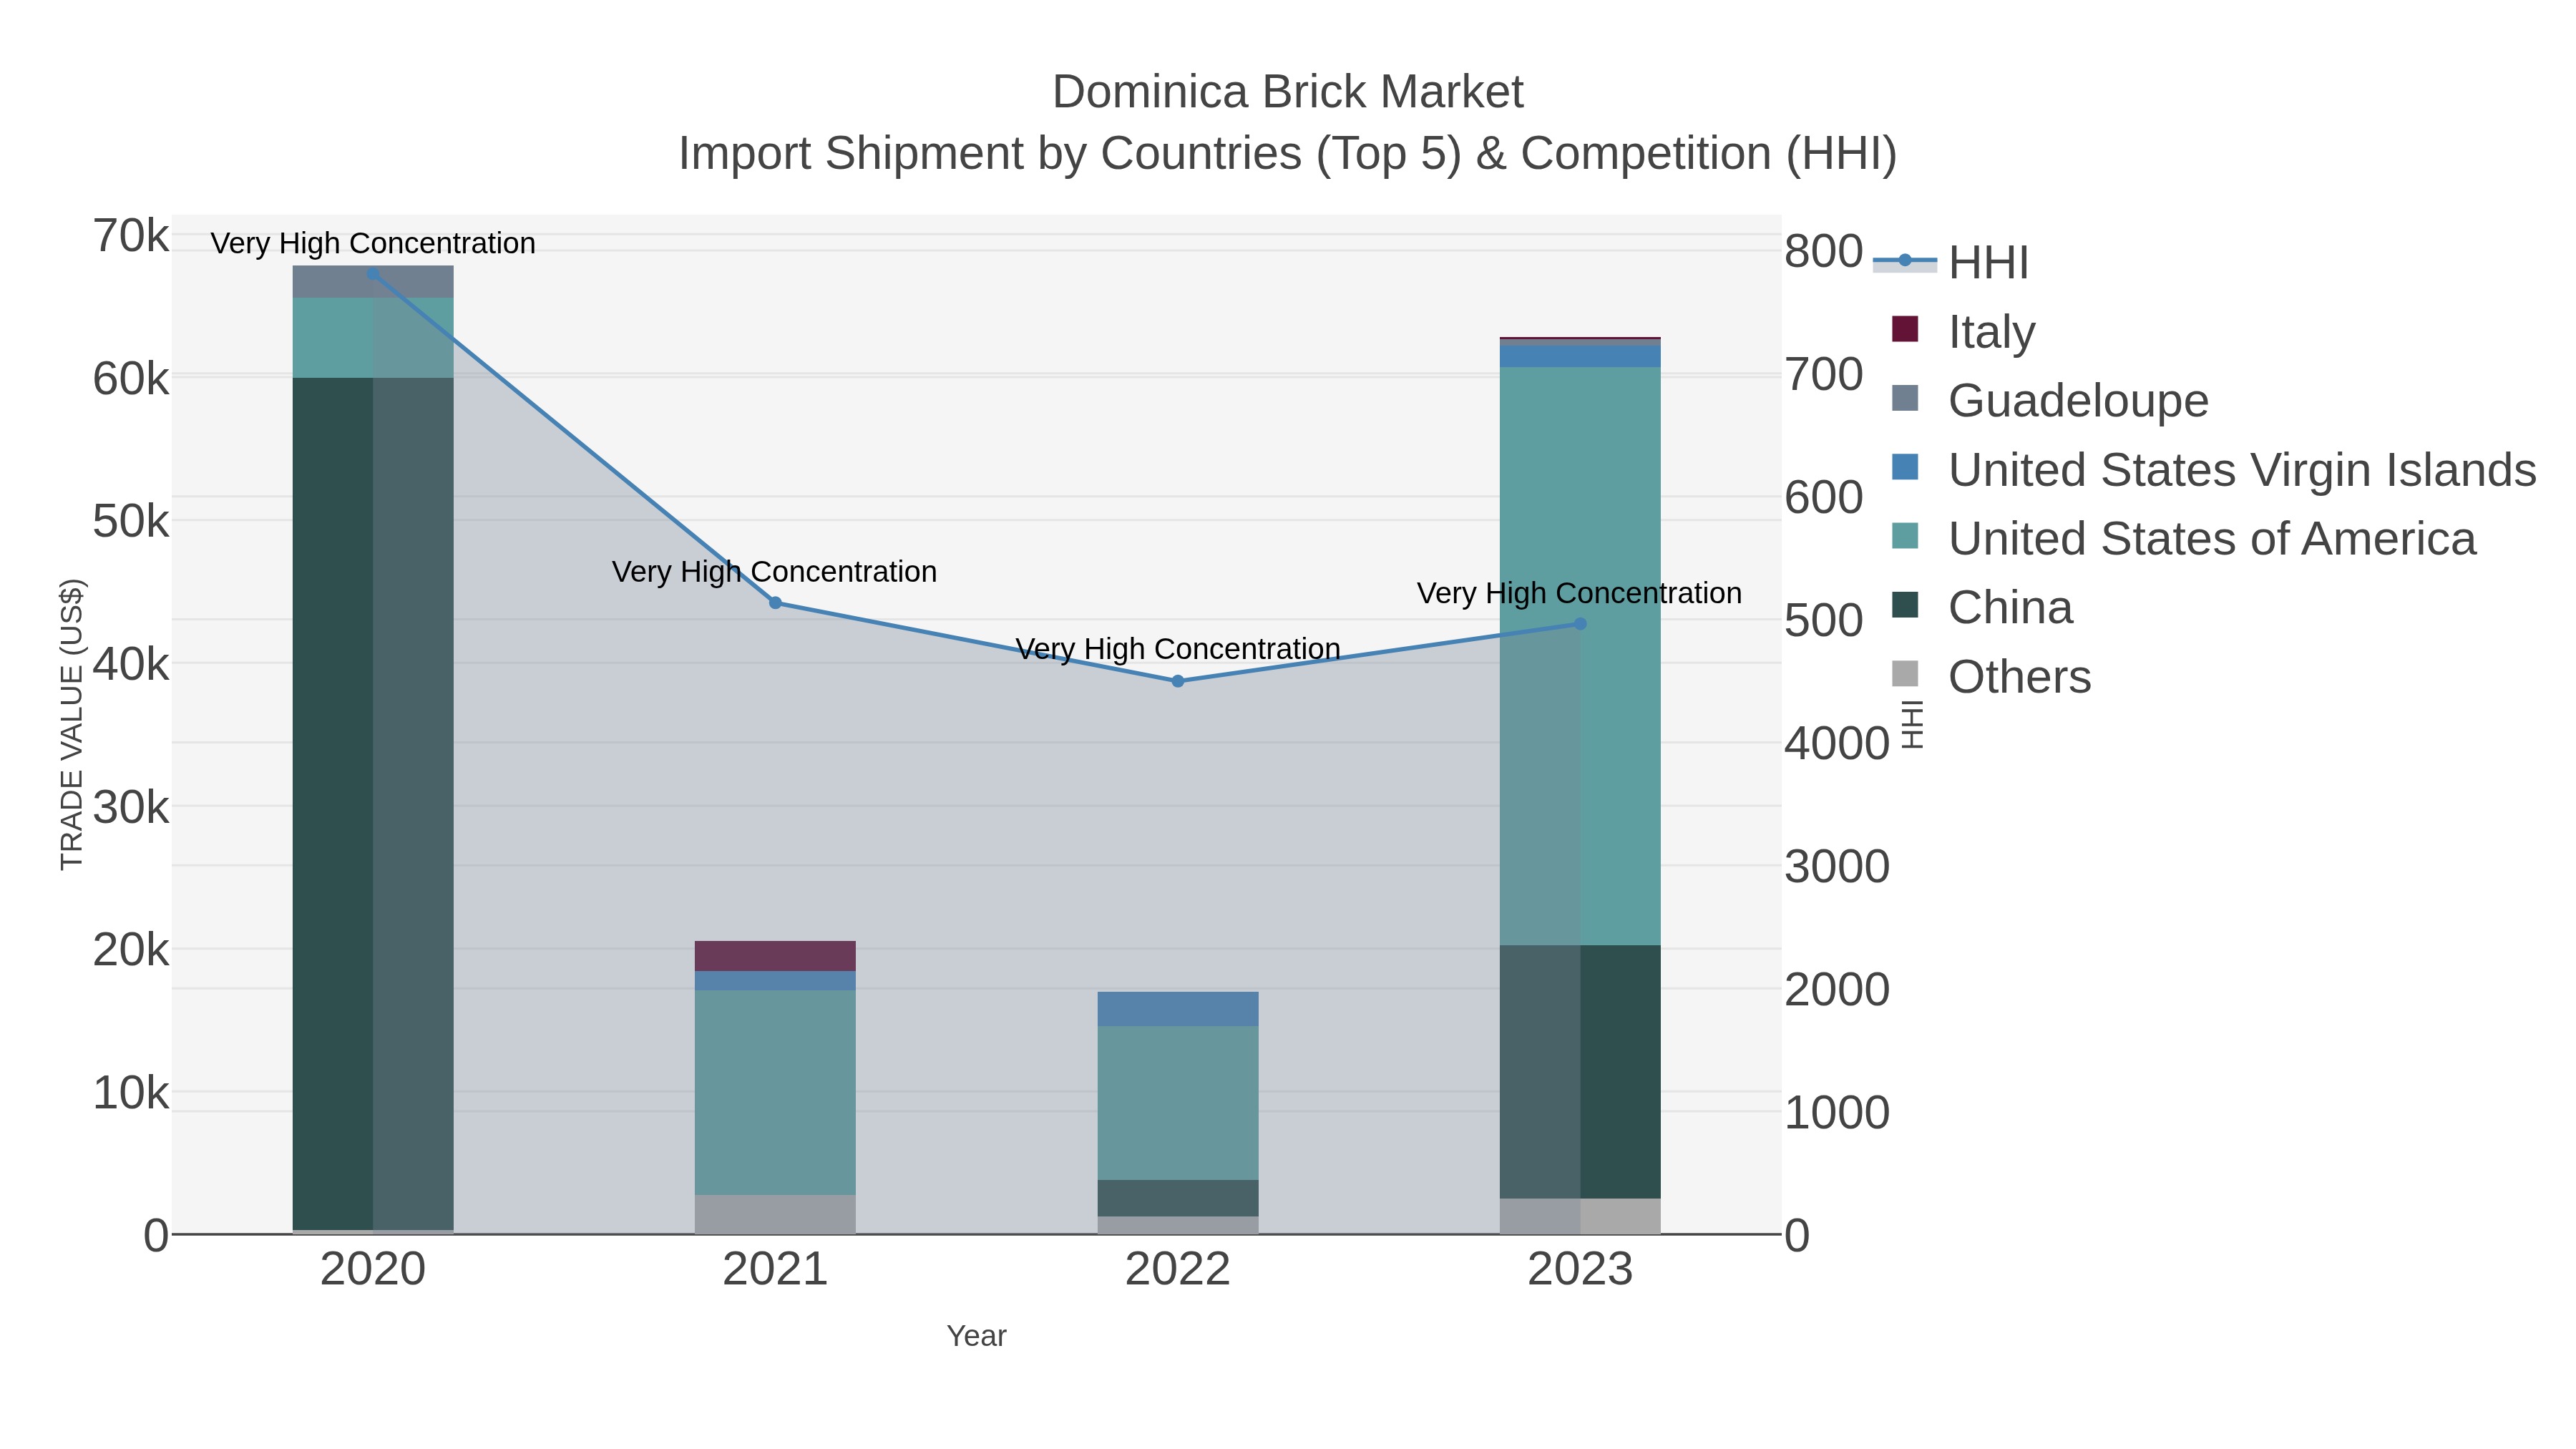Toggle the Italy legend entry
This screenshot has height=1449, width=2576.
tap(1964, 331)
